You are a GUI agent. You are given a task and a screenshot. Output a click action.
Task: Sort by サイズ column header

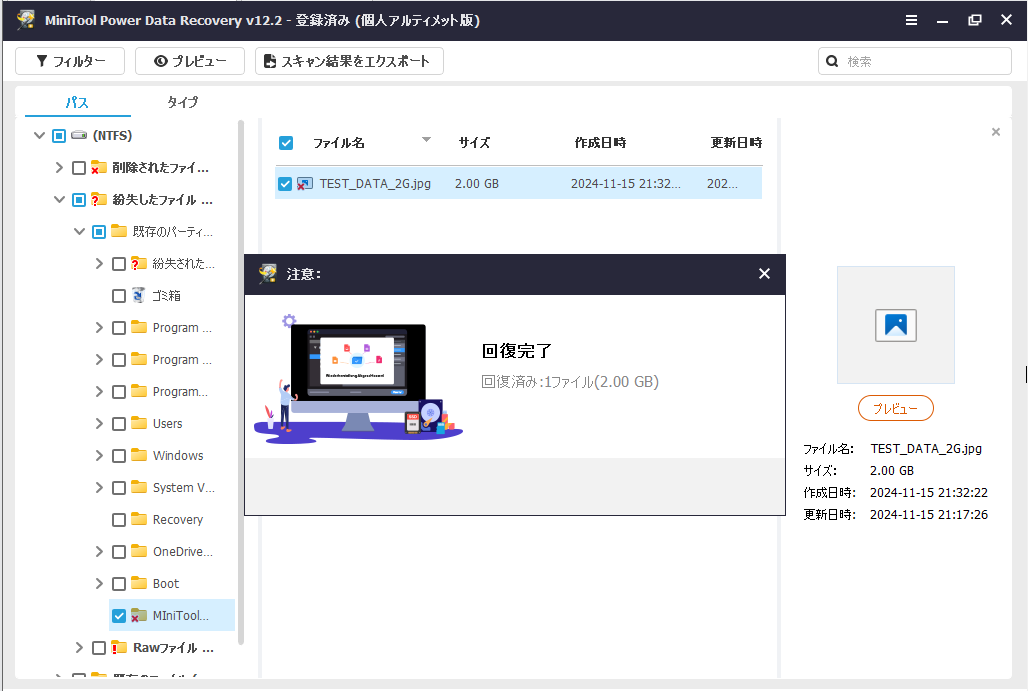click(474, 142)
